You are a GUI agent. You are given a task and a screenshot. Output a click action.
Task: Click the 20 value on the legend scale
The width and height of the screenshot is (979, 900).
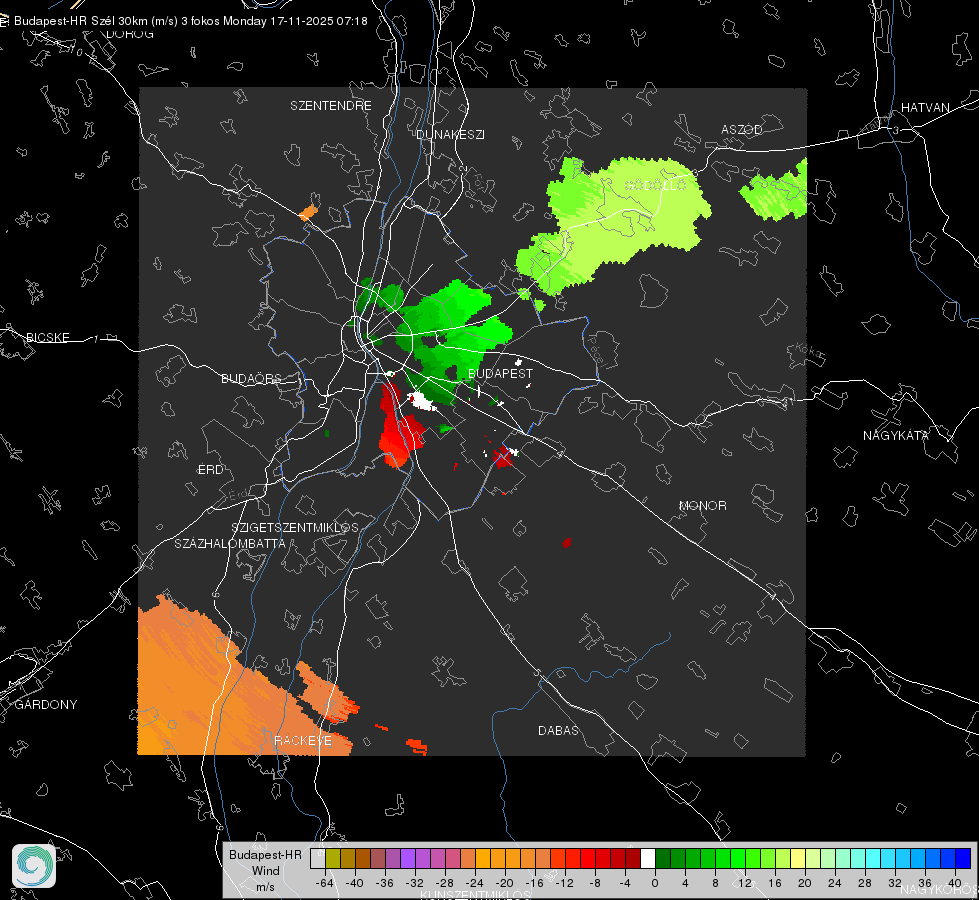point(804,883)
